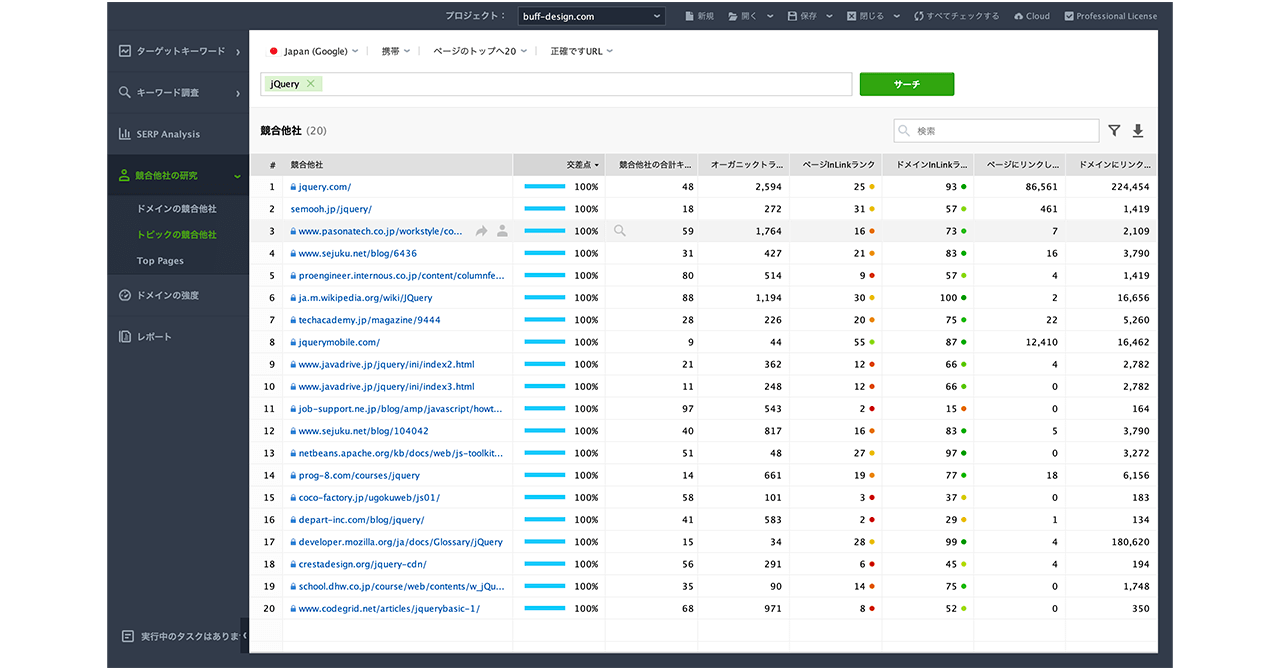Click the 新規 new project button
Image resolution: width=1280 pixels, height=670 pixels.
pos(699,16)
